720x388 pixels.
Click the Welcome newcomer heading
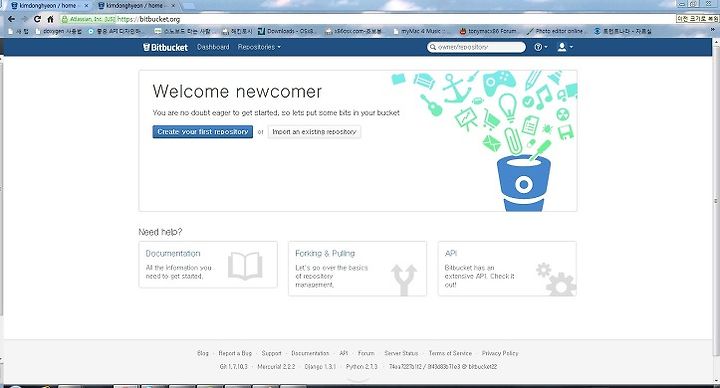(237, 91)
